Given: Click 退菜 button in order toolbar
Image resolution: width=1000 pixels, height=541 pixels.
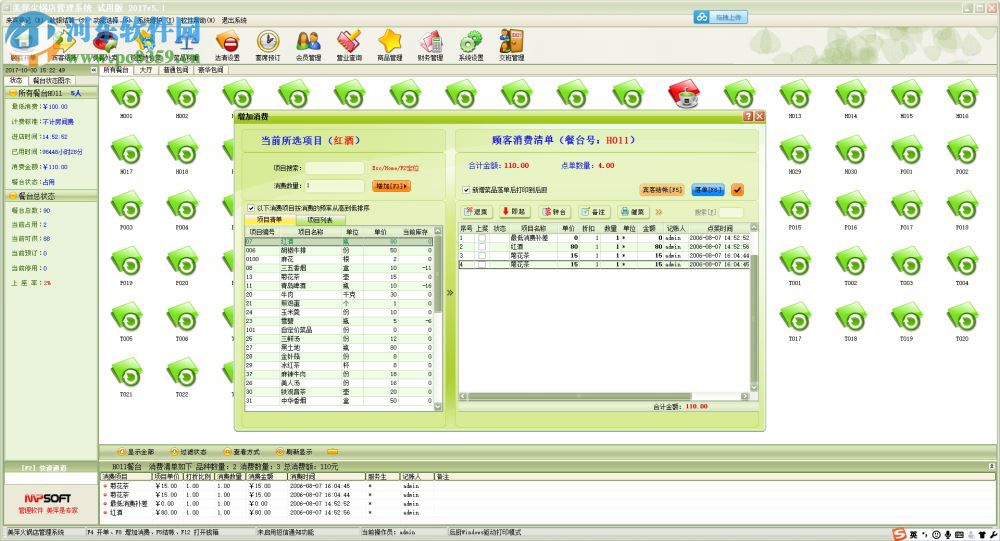Looking at the screenshot, I should (x=476, y=212).
